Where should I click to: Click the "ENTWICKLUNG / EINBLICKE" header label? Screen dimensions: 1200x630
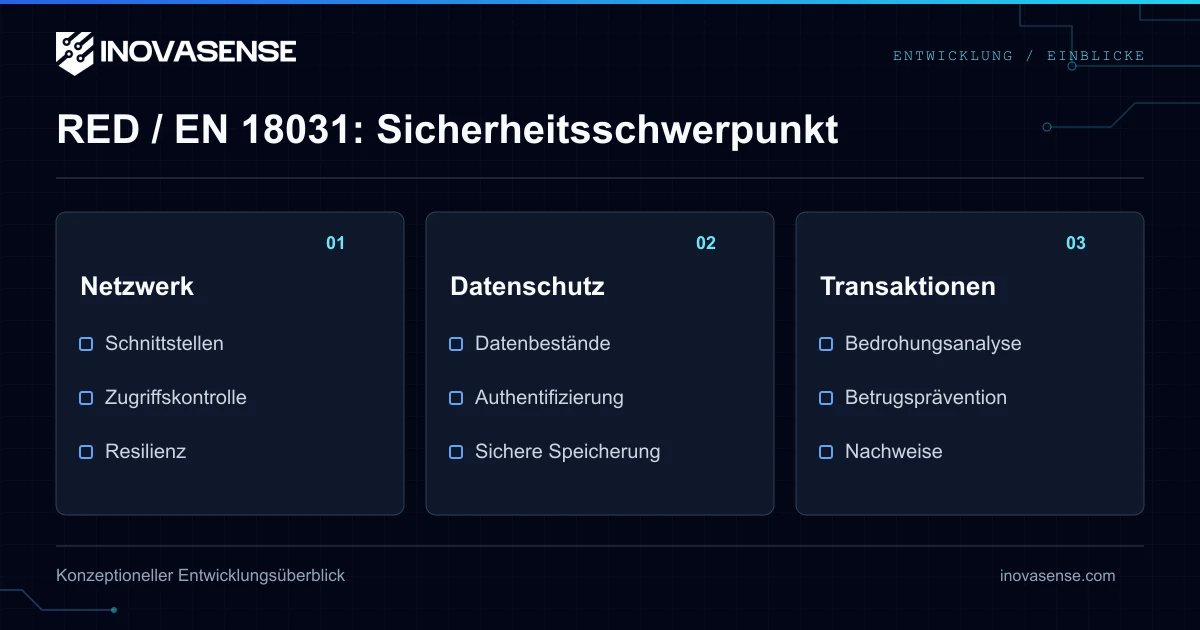[x=1018, y=56]
